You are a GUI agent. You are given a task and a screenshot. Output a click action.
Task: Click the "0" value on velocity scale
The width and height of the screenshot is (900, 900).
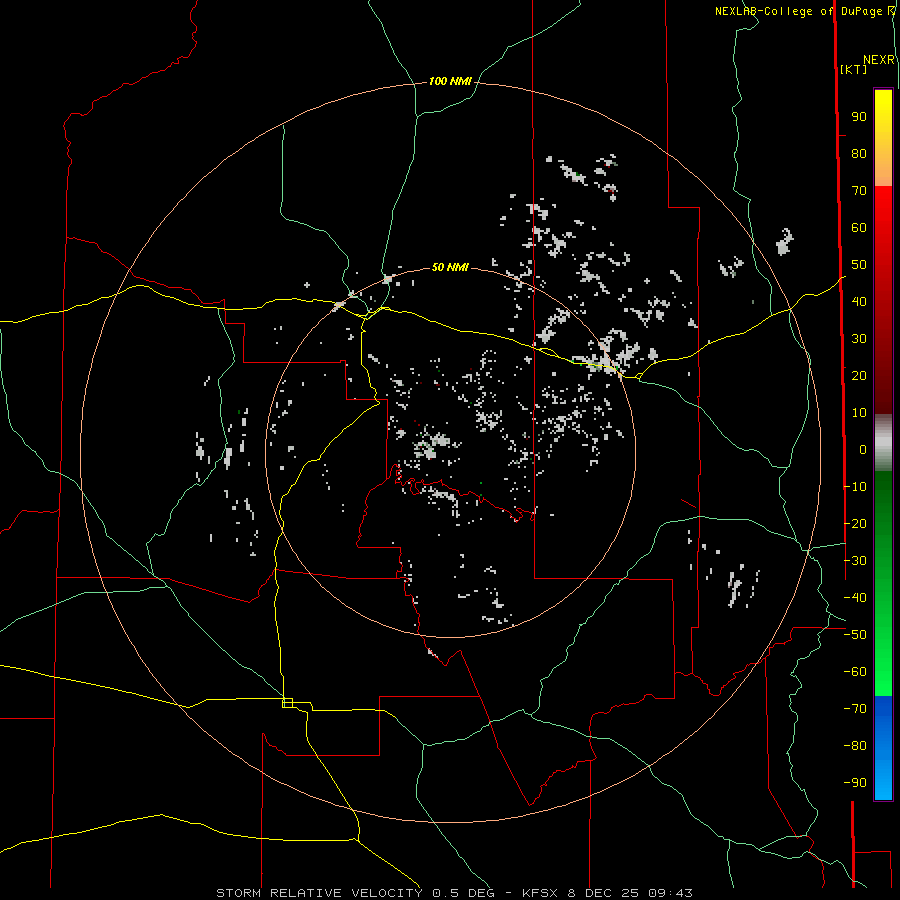863,450
